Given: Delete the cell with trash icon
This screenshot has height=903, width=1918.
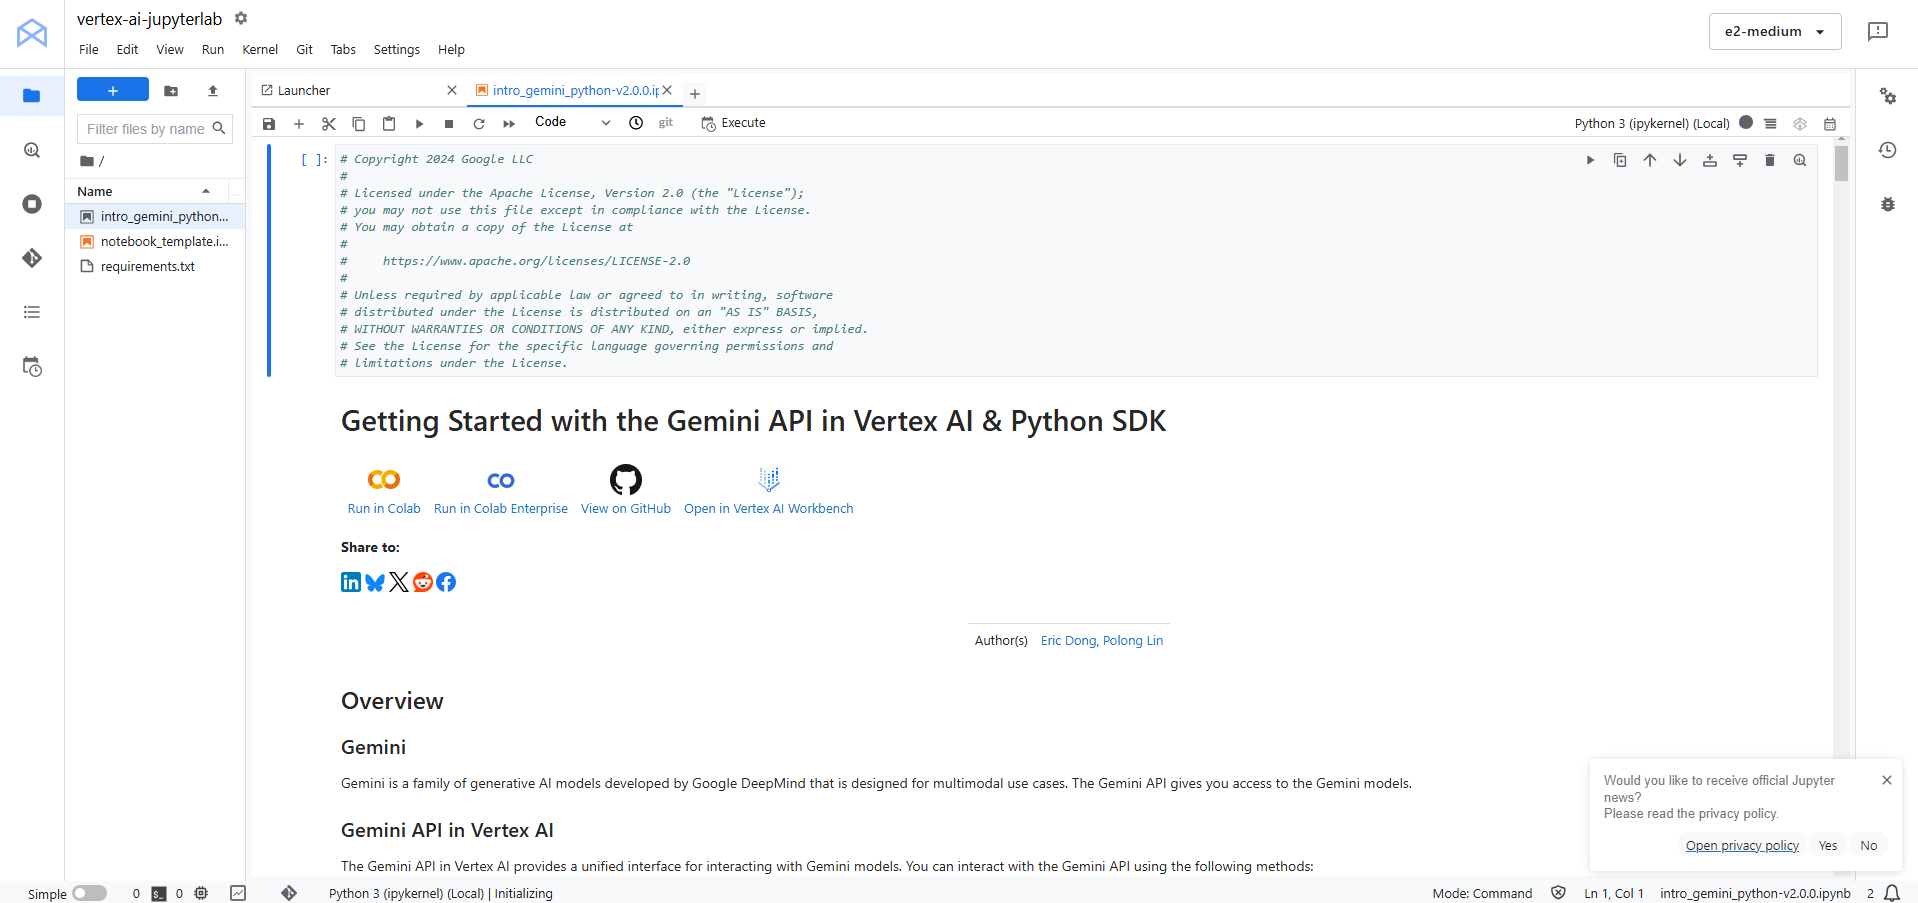Looking at the screenshot, I should pos(1770,160).
